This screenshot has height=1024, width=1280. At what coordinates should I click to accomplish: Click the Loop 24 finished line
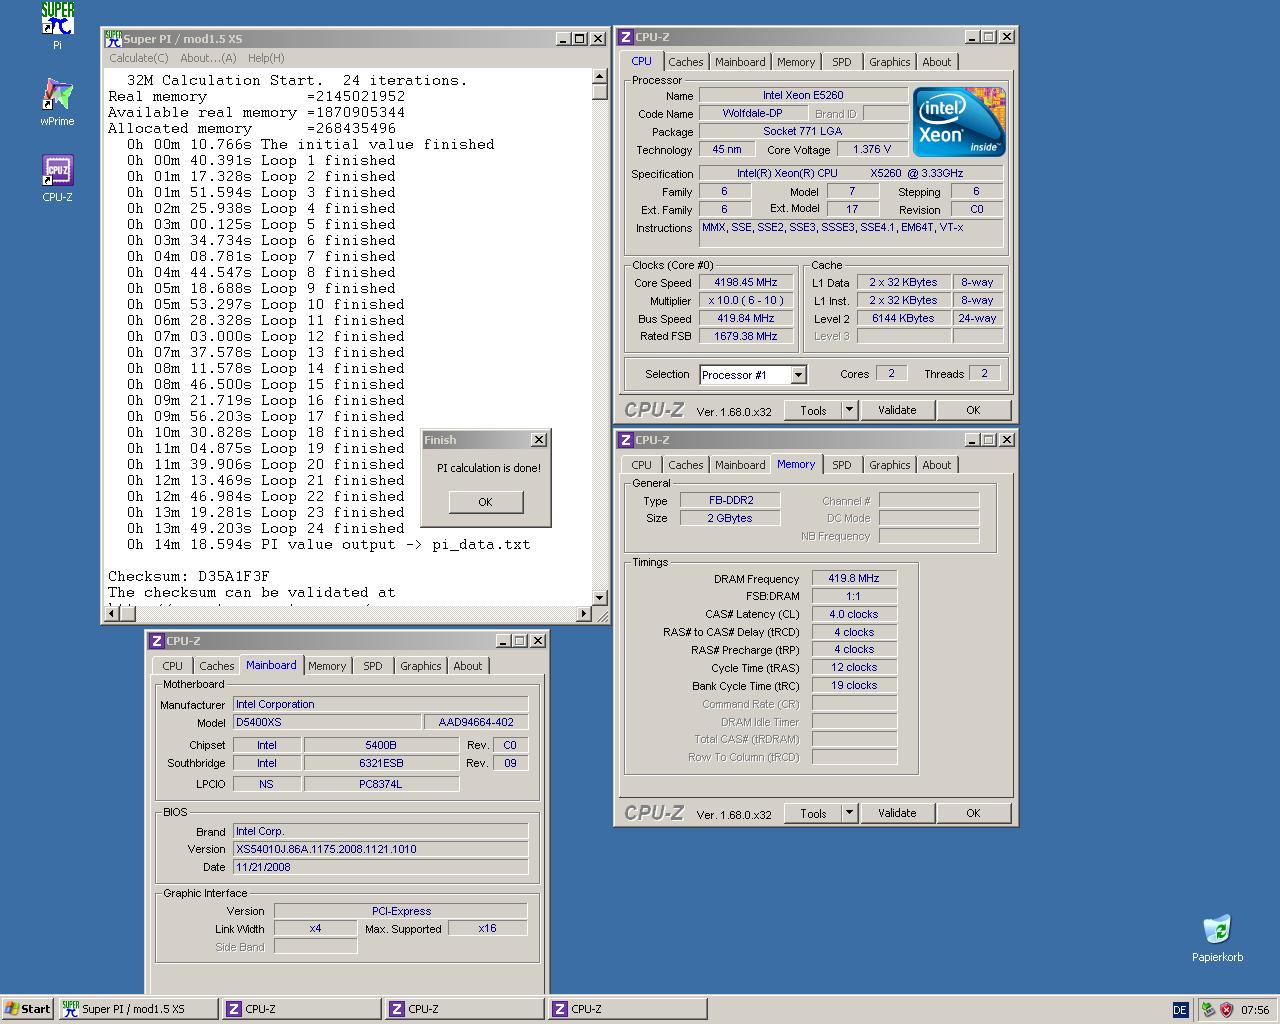265,528
